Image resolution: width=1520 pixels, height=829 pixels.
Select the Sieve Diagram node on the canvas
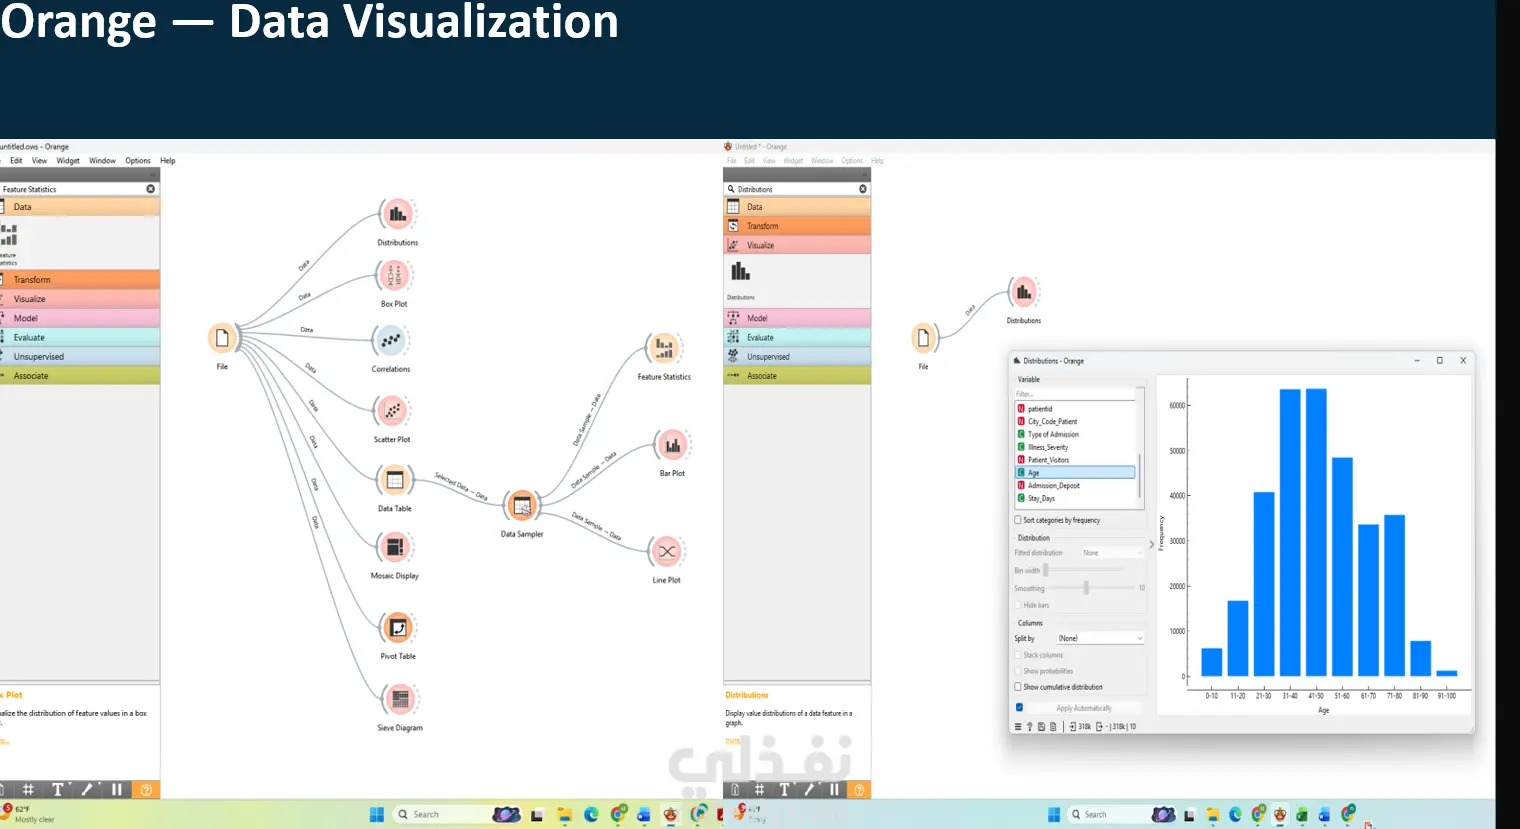point(400,699)
